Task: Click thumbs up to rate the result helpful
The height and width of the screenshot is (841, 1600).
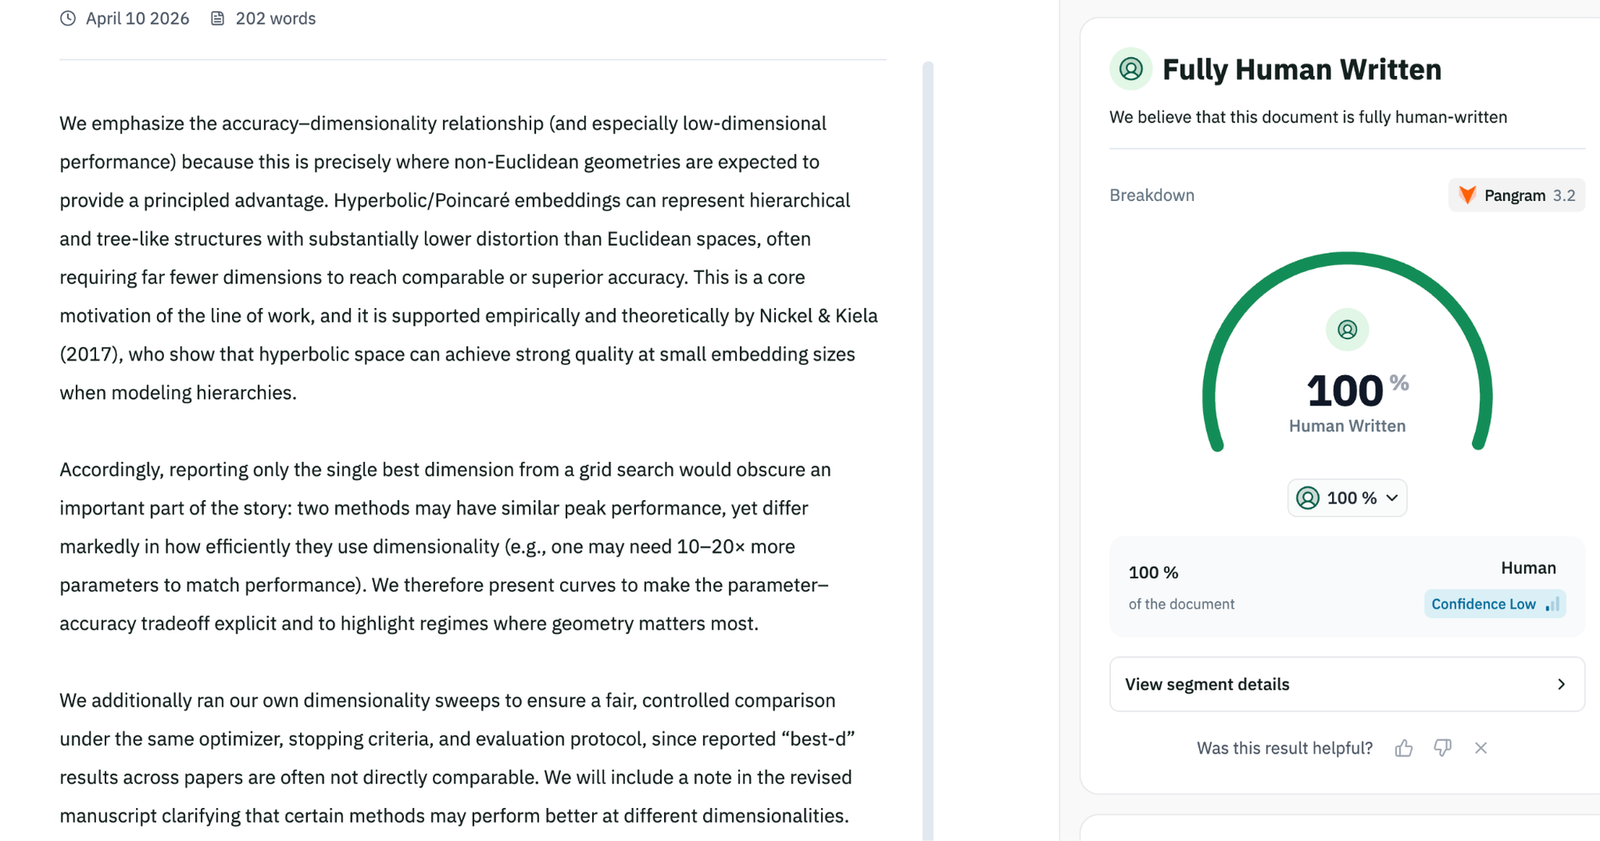Action: tap(1403, 748)
